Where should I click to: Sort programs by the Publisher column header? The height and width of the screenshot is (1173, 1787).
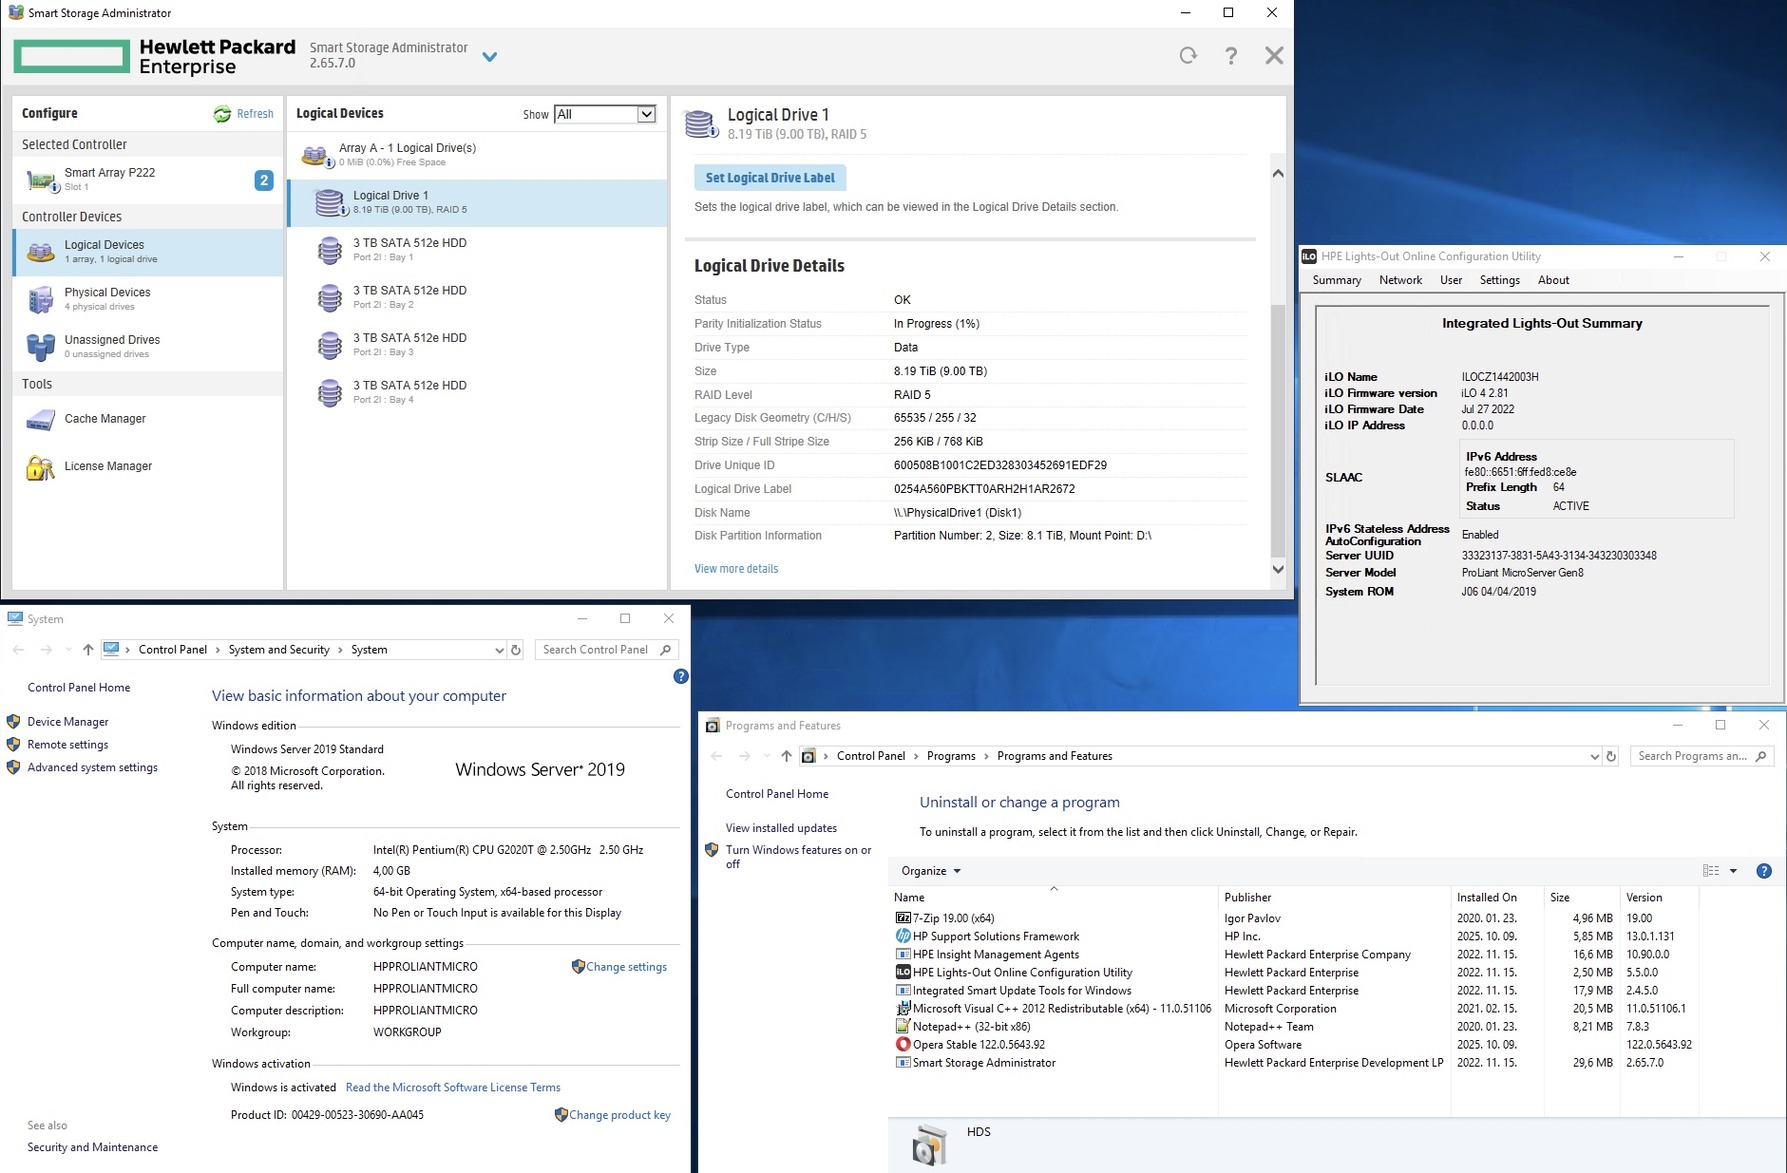point(1334,898)
